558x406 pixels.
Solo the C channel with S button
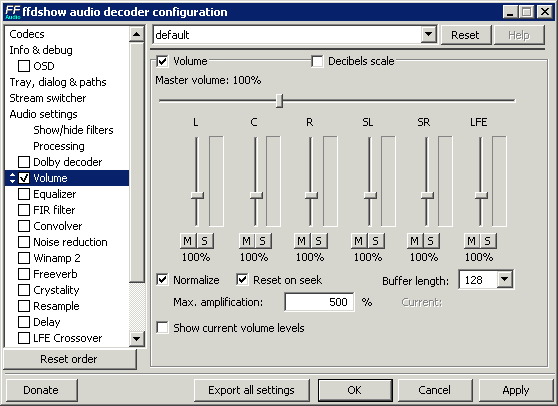tap(262, 241)
